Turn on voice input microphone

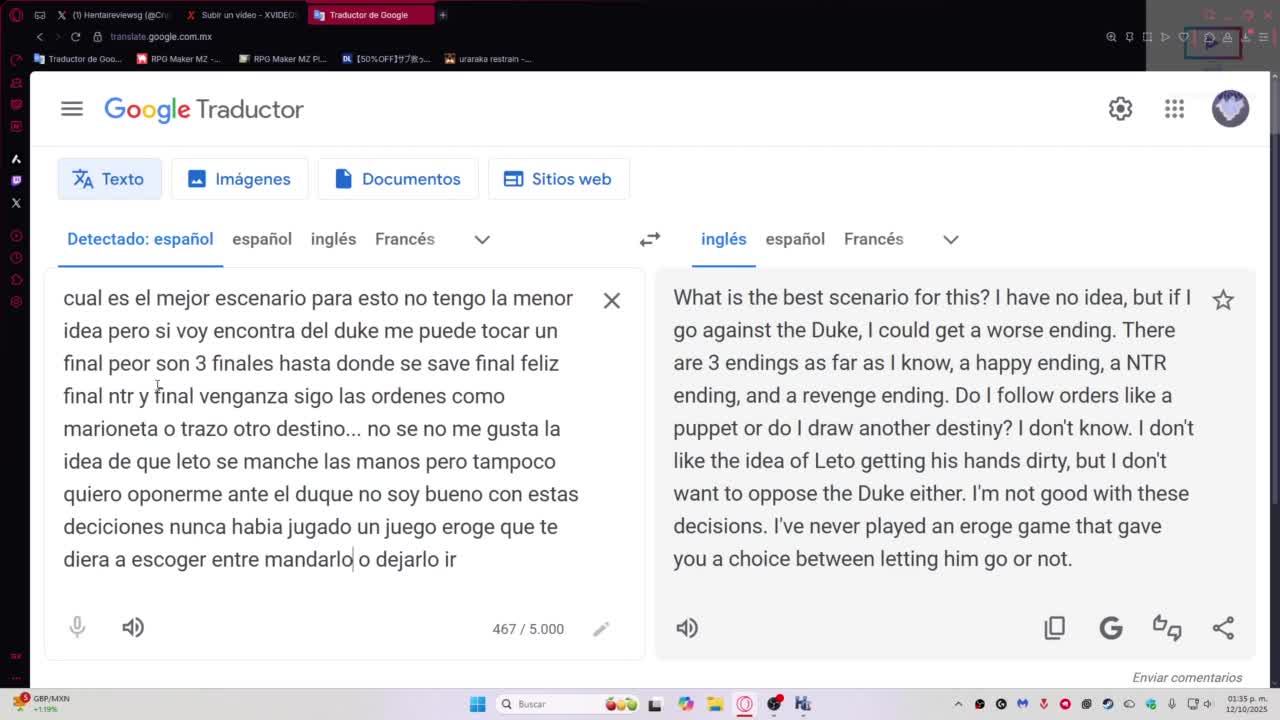point(77,628)
